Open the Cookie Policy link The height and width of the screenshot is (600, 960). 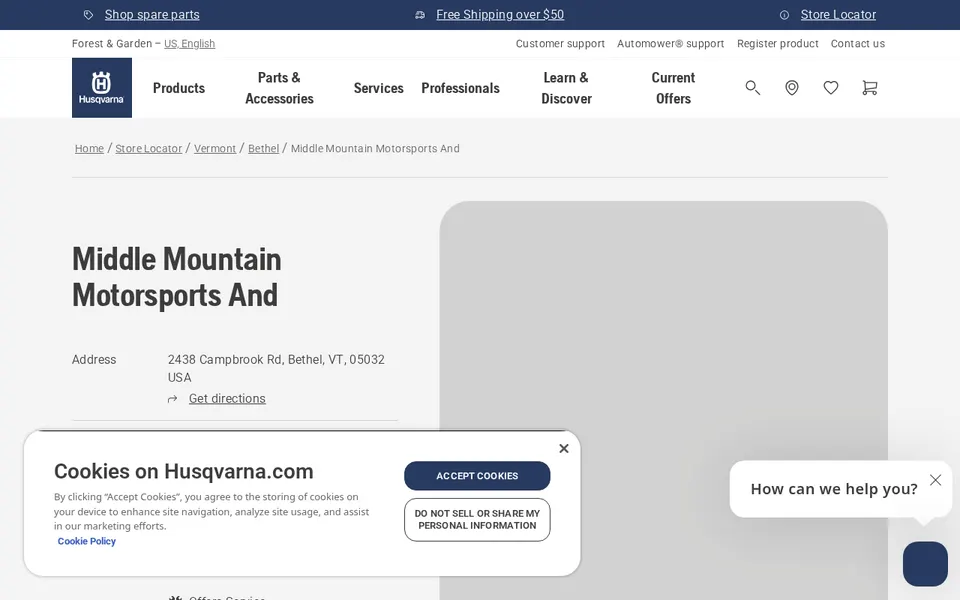(86, 541)
